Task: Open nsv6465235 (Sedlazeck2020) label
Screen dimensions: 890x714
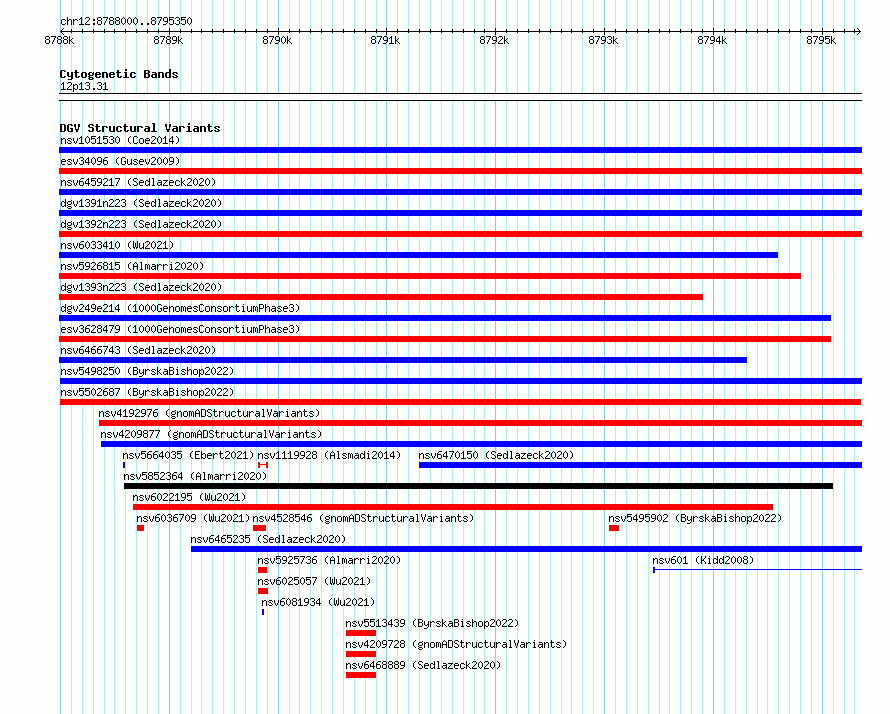Action: [x=268, y=539]
